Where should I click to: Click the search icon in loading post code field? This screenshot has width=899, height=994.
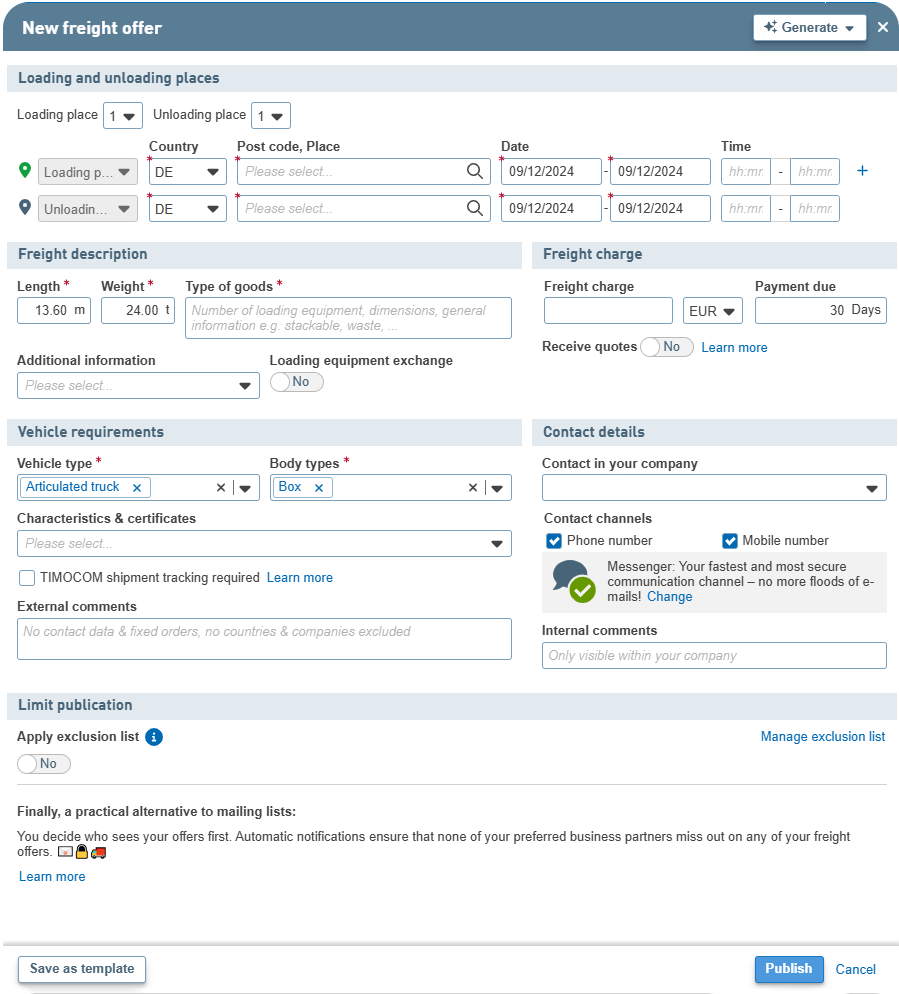tap(475, 172)
